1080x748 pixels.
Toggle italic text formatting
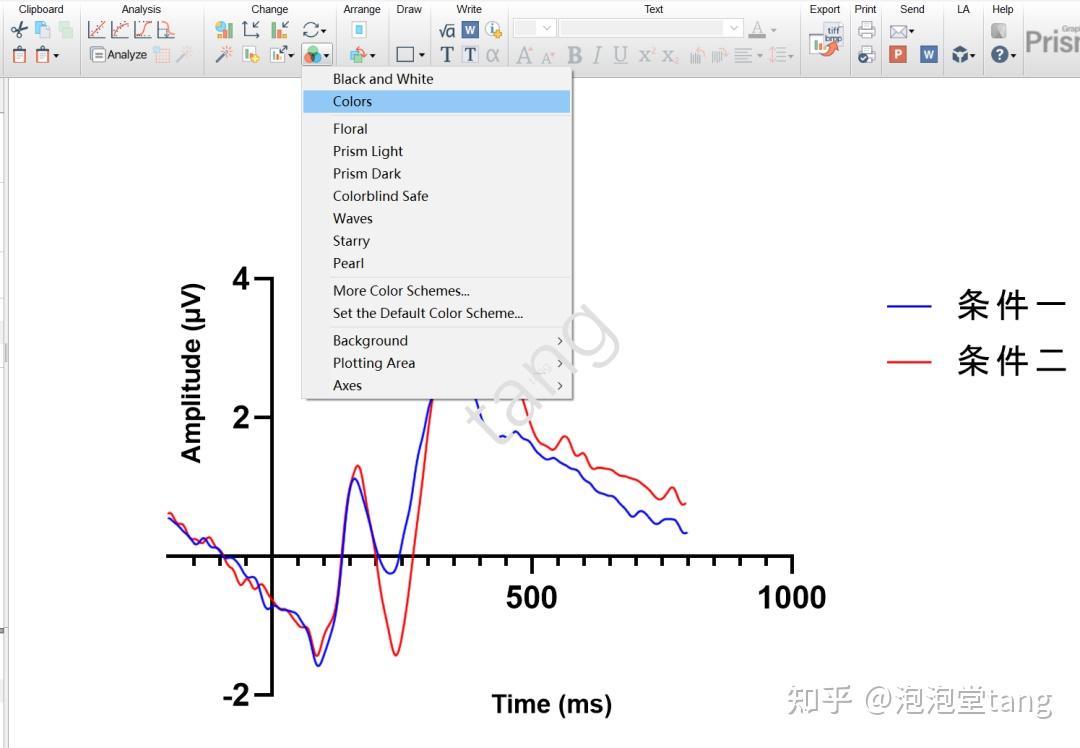pos(595,56)
